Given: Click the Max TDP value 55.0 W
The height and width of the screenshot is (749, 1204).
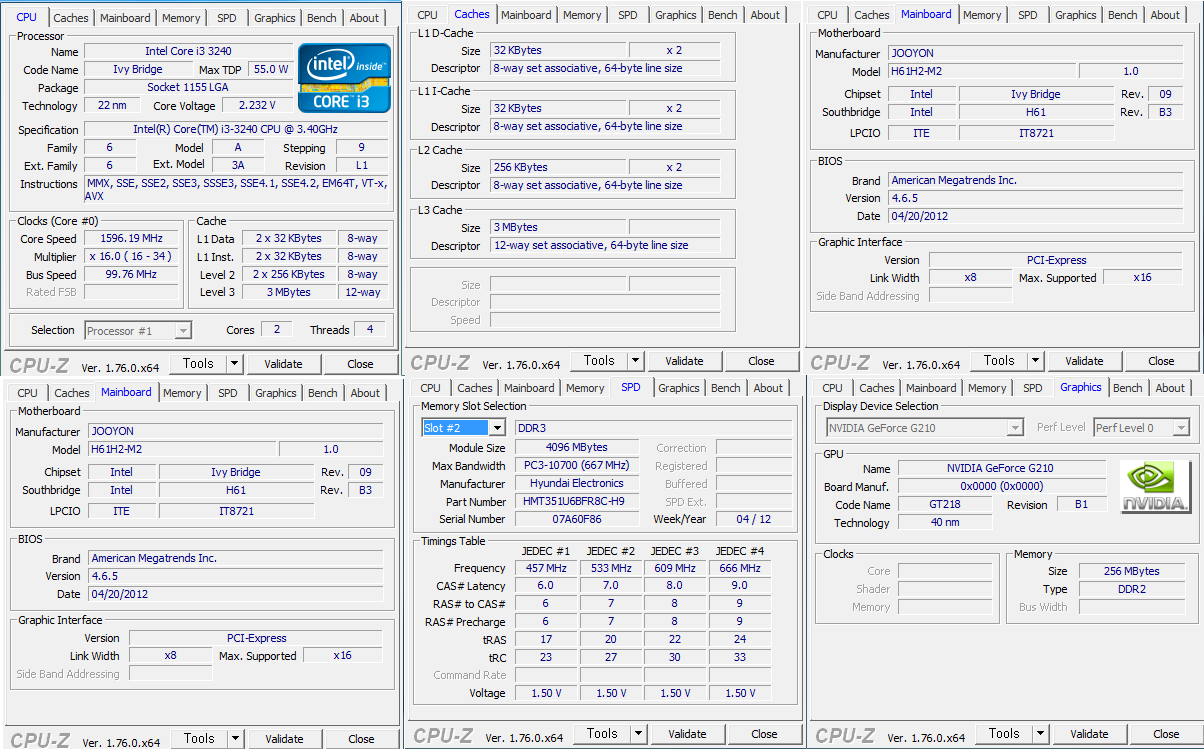Looking at the screenshot, I should pos(271,69).
